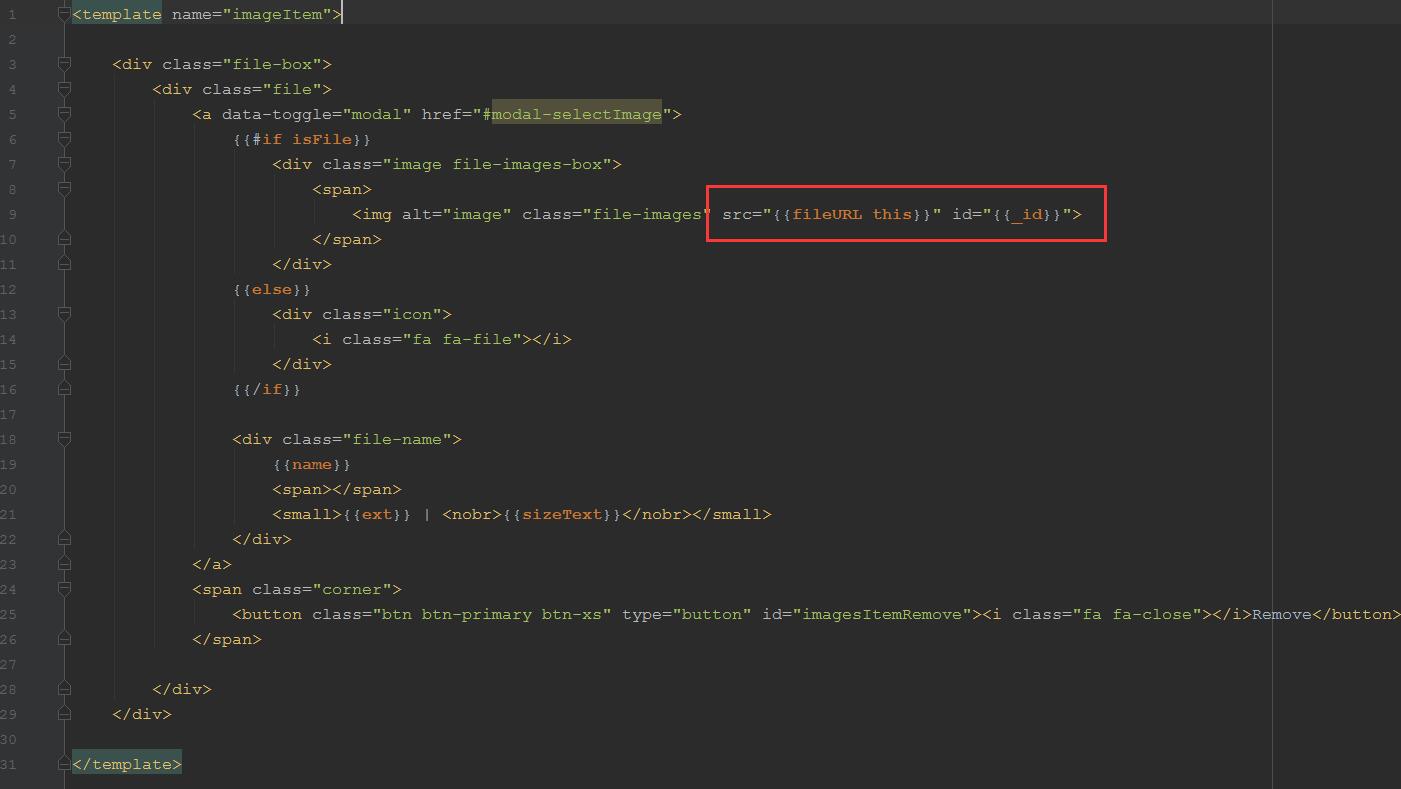
Task: Click the <img tag name on line 9
Action: [372, 214]
